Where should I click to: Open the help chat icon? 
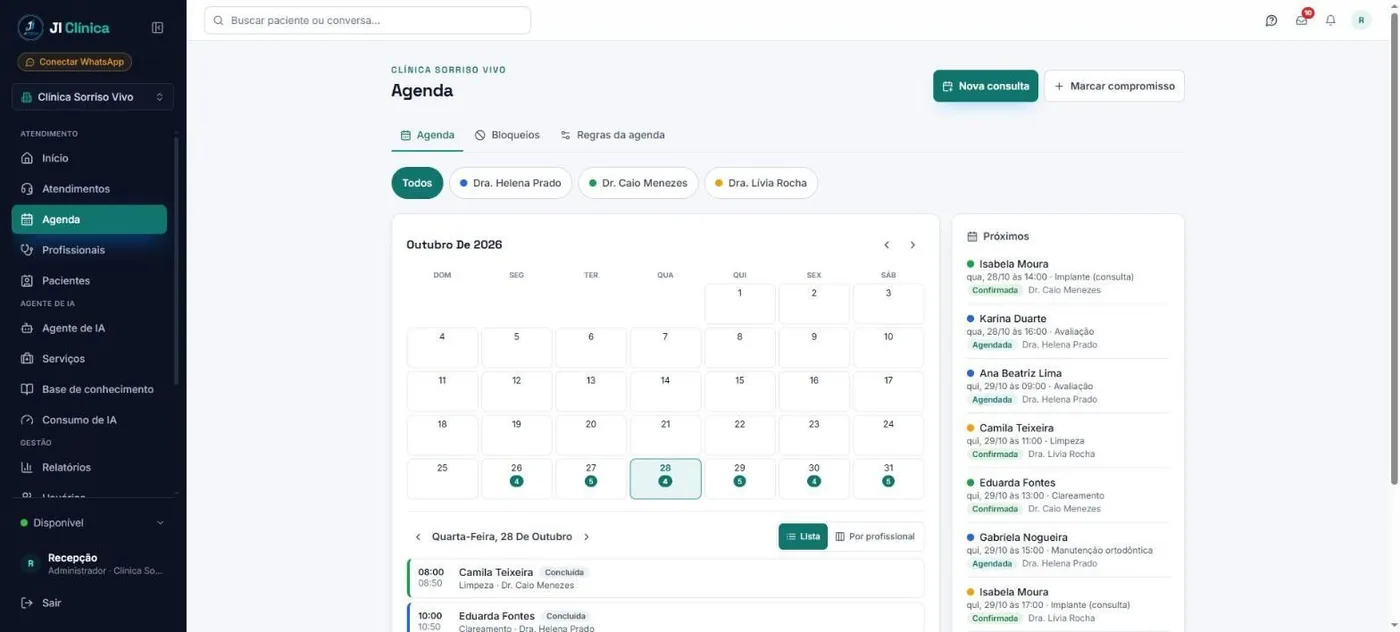(1271, 20)
